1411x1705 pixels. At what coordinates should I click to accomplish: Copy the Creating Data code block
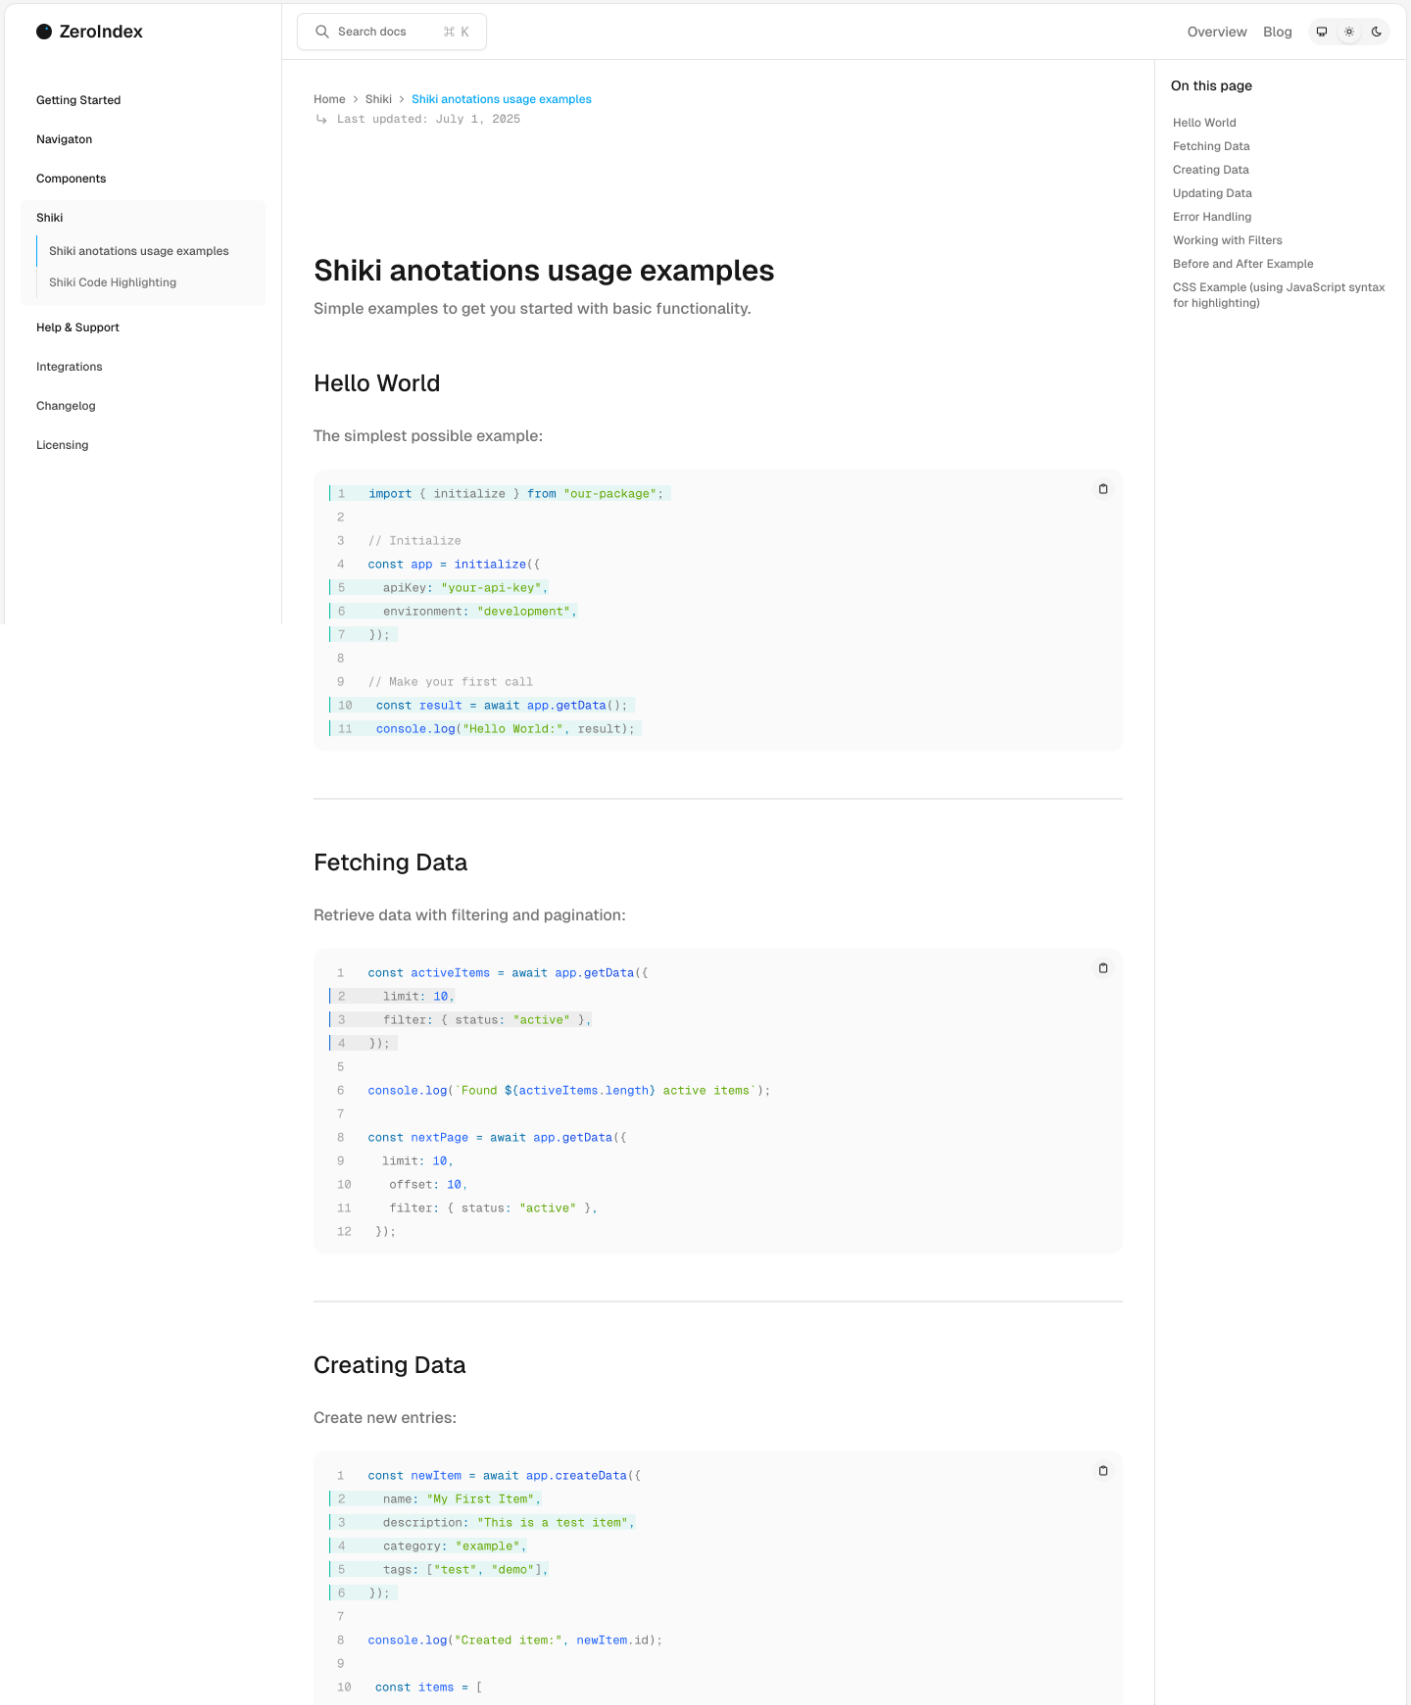coord(1103,1471)
